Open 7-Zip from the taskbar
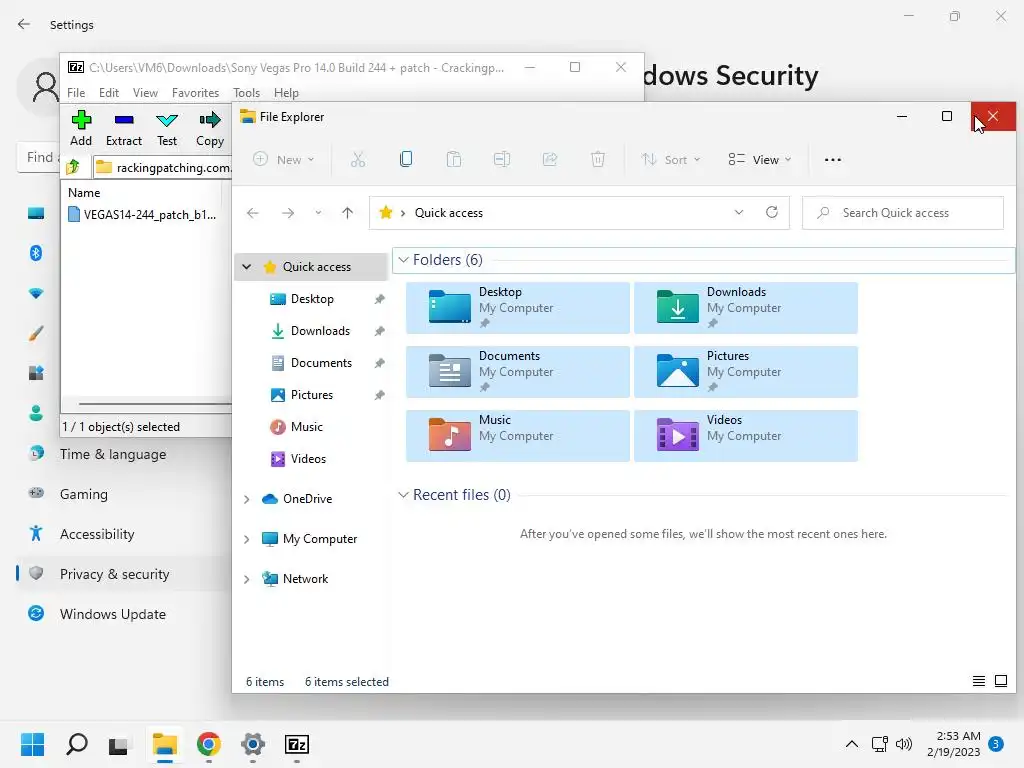 coord(297,744)
